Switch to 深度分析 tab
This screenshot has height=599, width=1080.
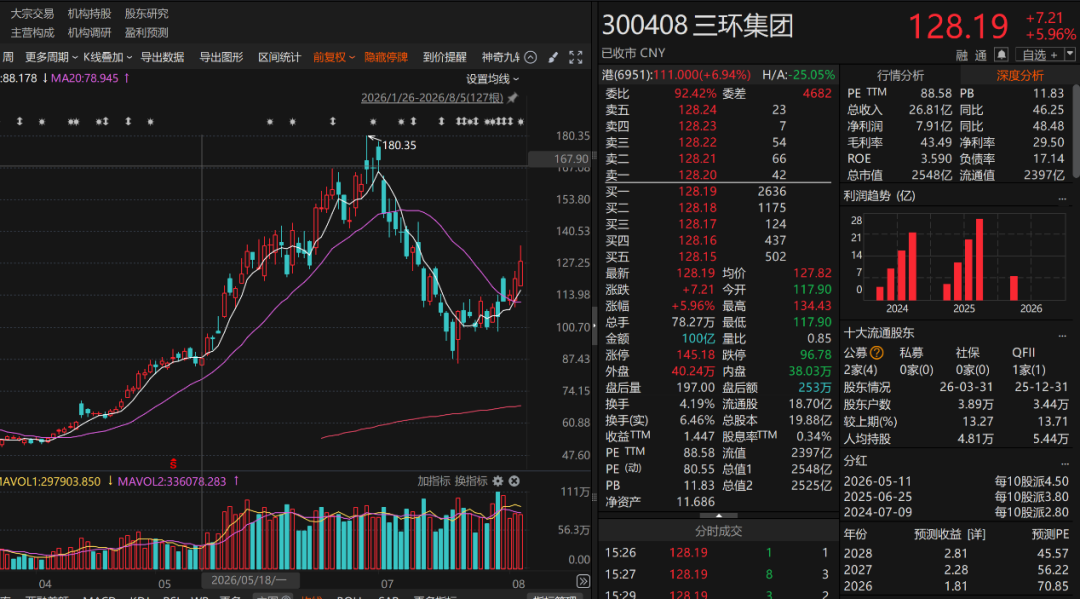tap(1019, 76)
